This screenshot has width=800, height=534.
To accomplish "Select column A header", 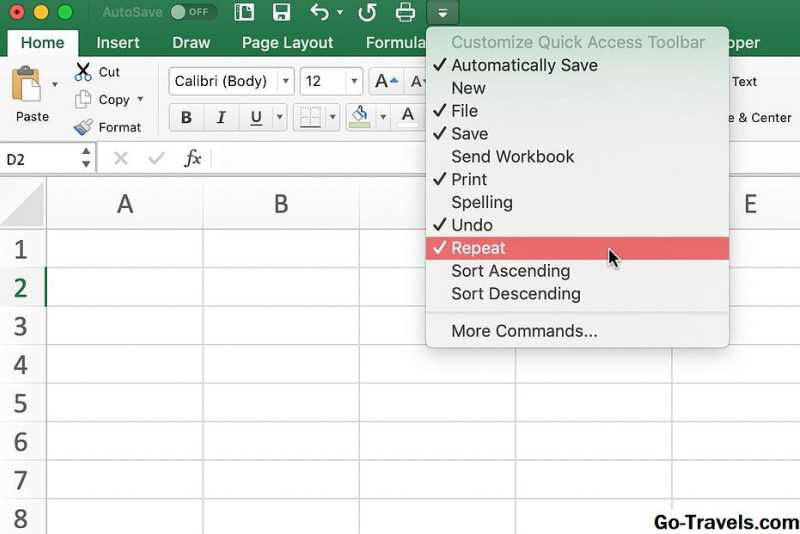I will pyautogui.click(x=125, y=204).
